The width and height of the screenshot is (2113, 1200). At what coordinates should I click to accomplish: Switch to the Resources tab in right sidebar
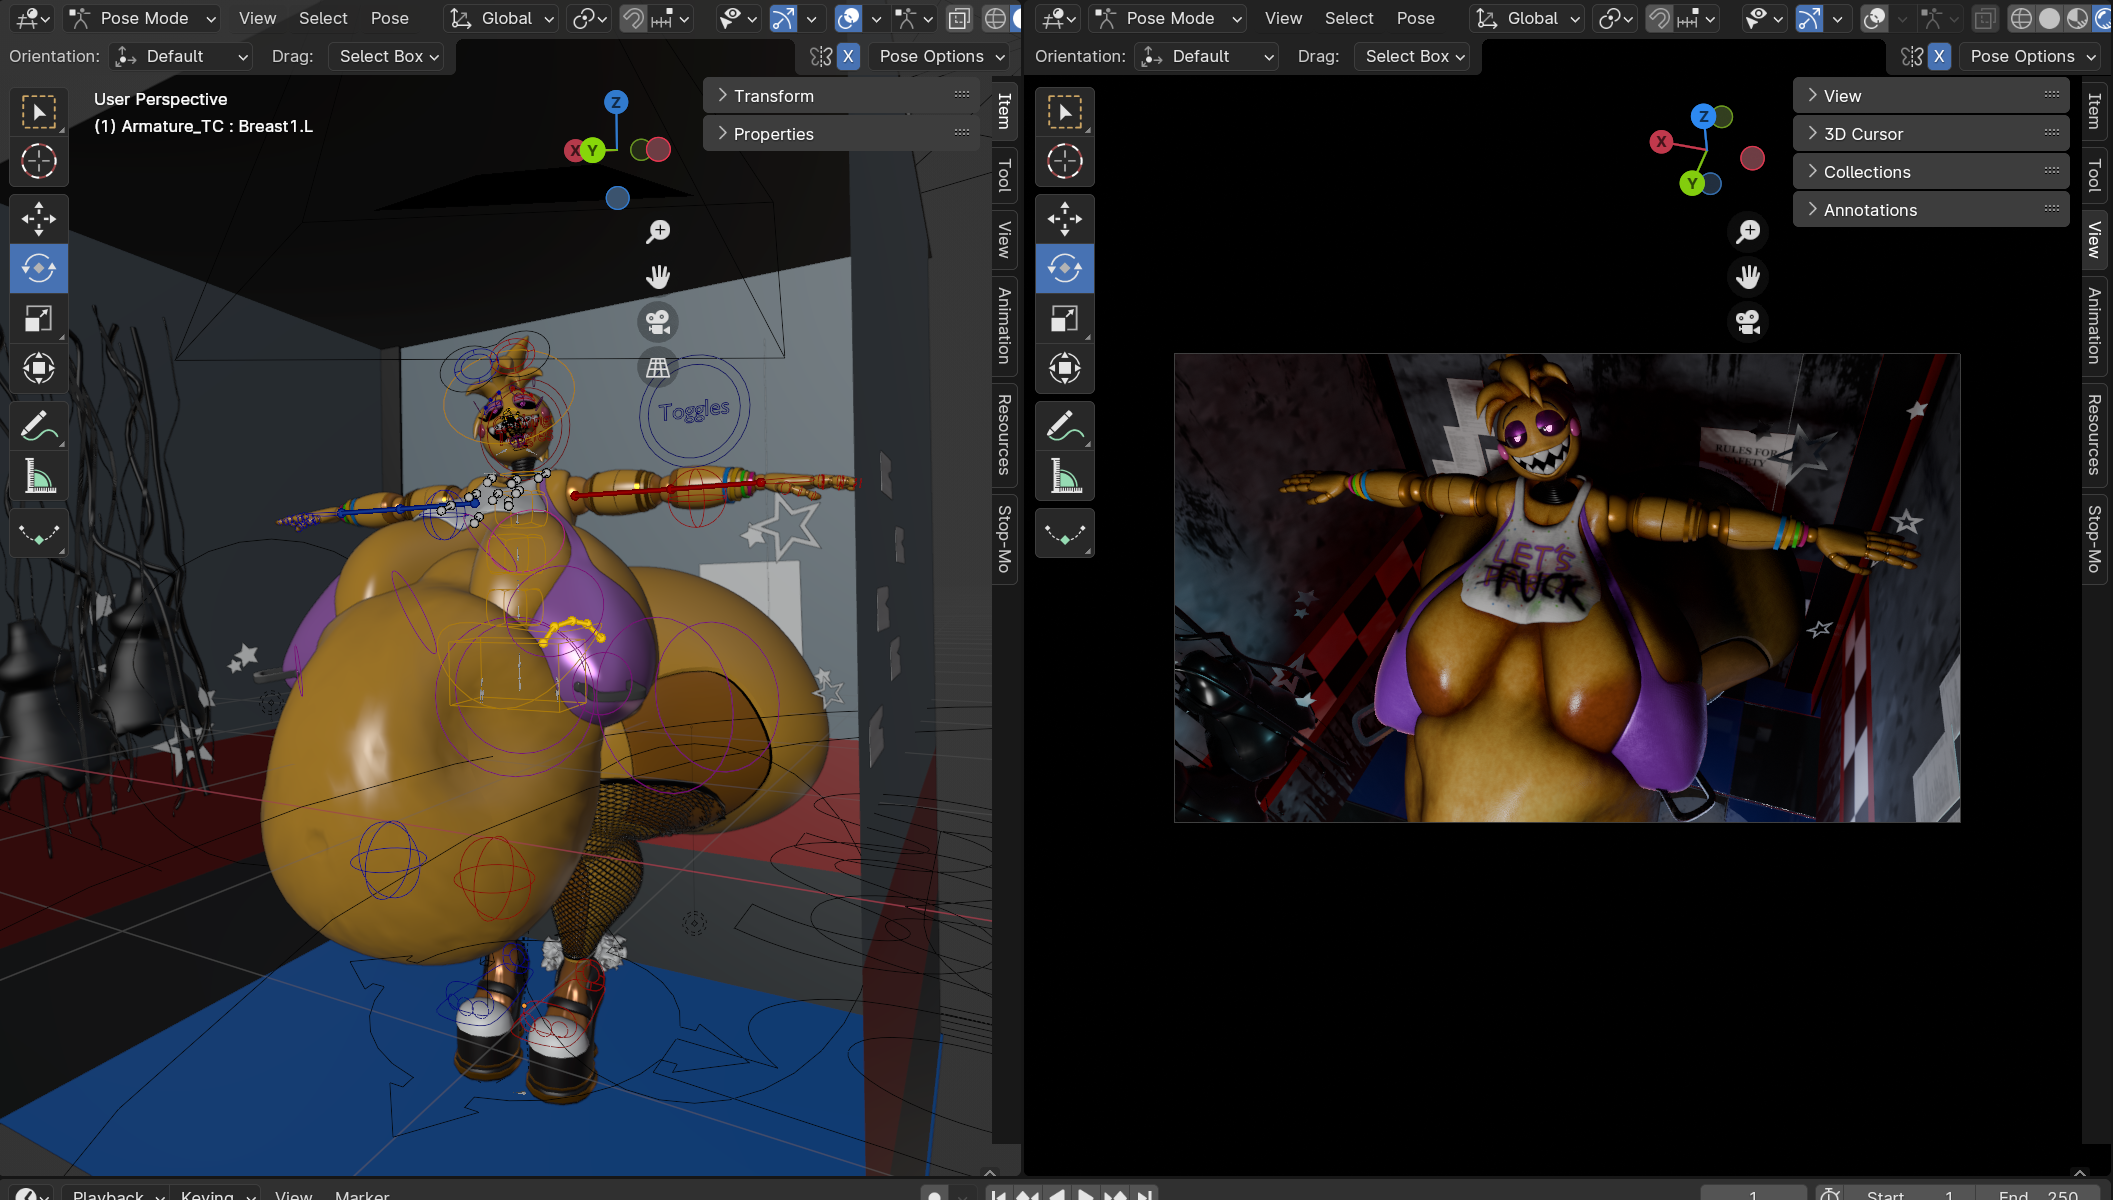point(2095,434)
